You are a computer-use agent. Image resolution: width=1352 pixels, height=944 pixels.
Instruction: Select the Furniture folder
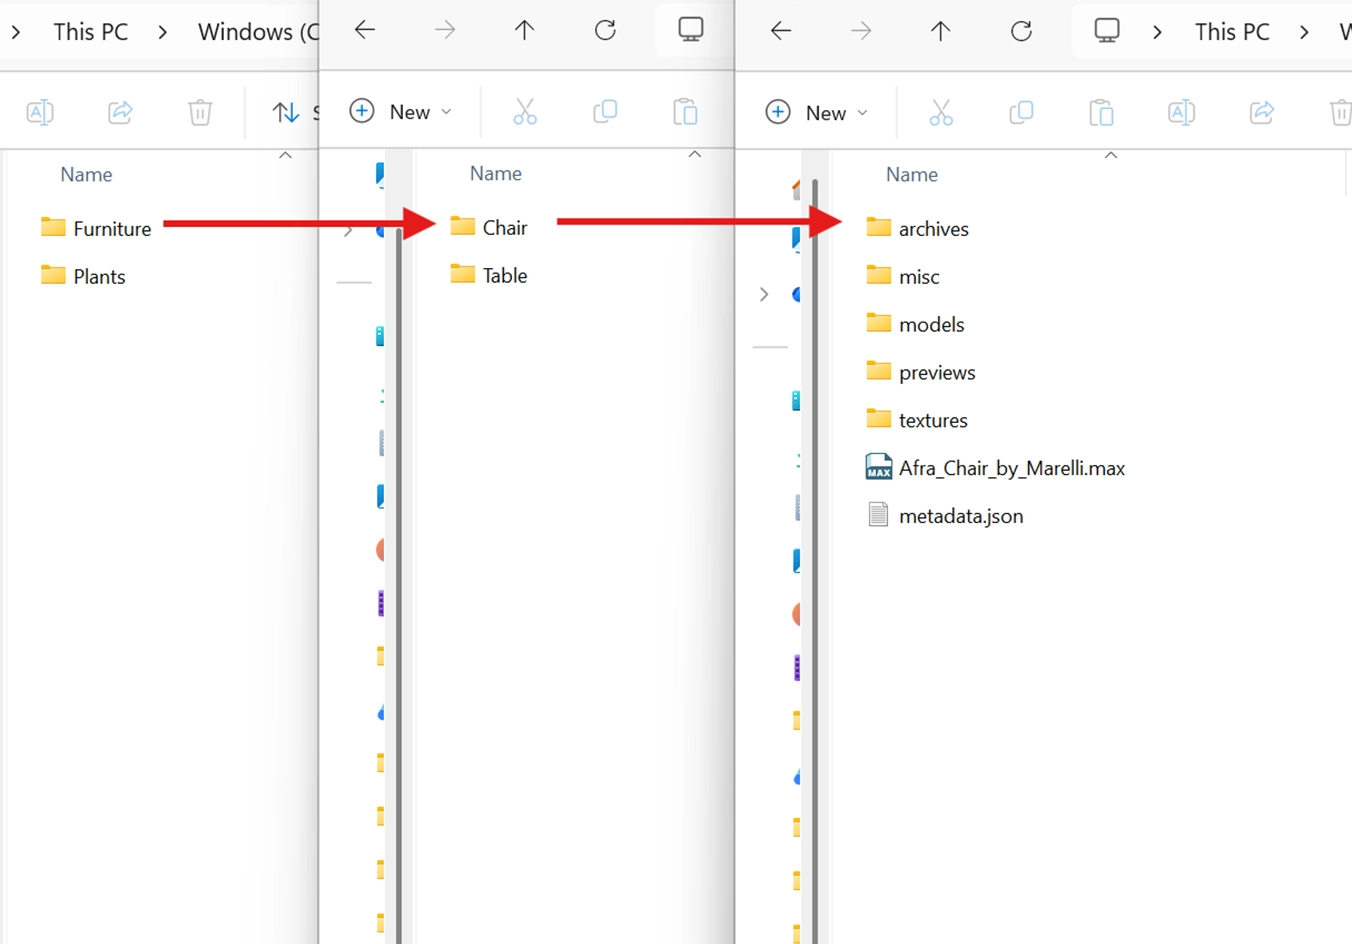[x=96, y=228]
